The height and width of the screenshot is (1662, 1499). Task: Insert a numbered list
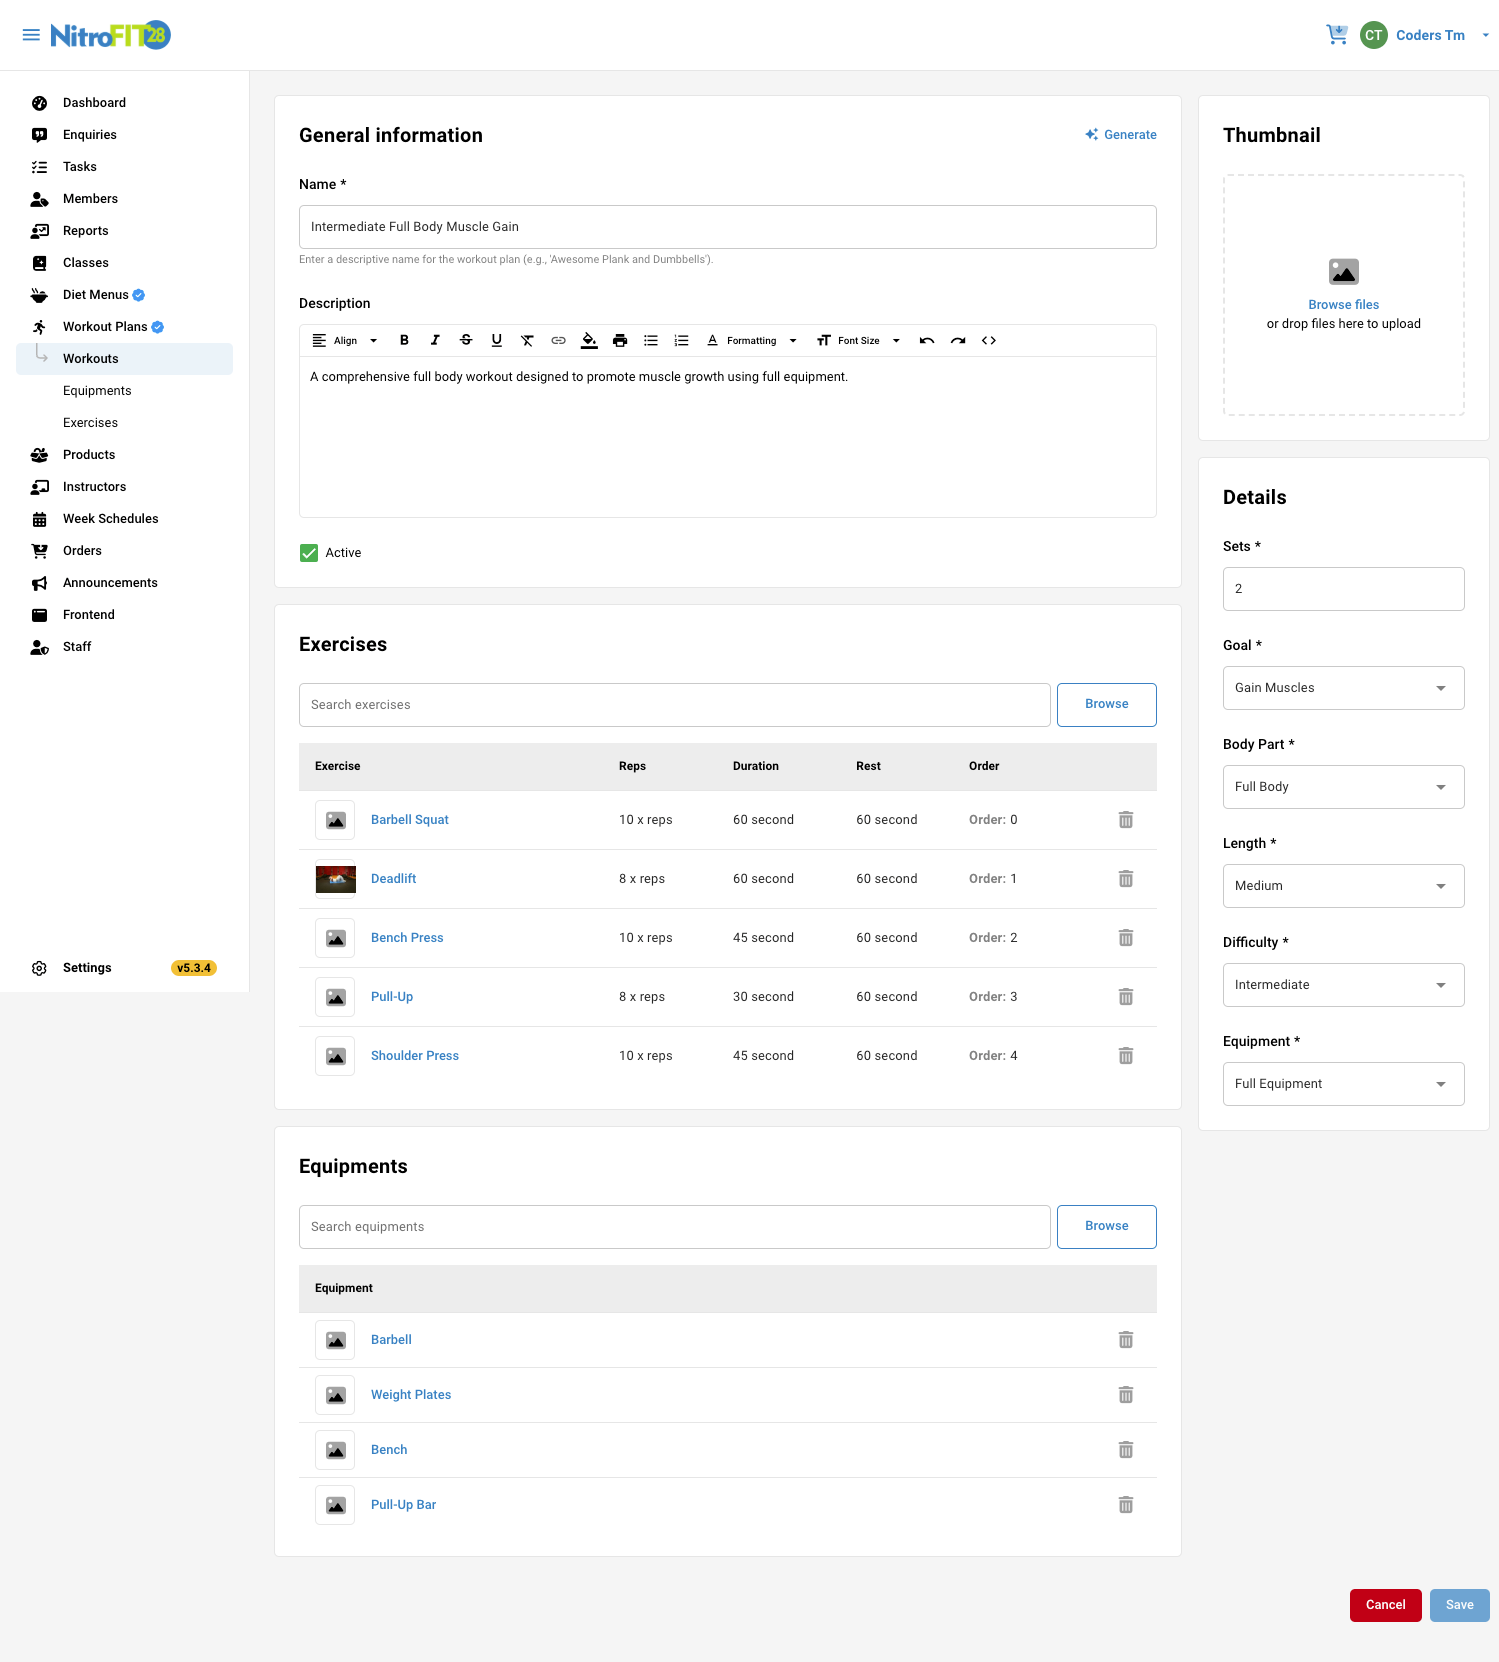pyautogui.click(x=682, y=341)
